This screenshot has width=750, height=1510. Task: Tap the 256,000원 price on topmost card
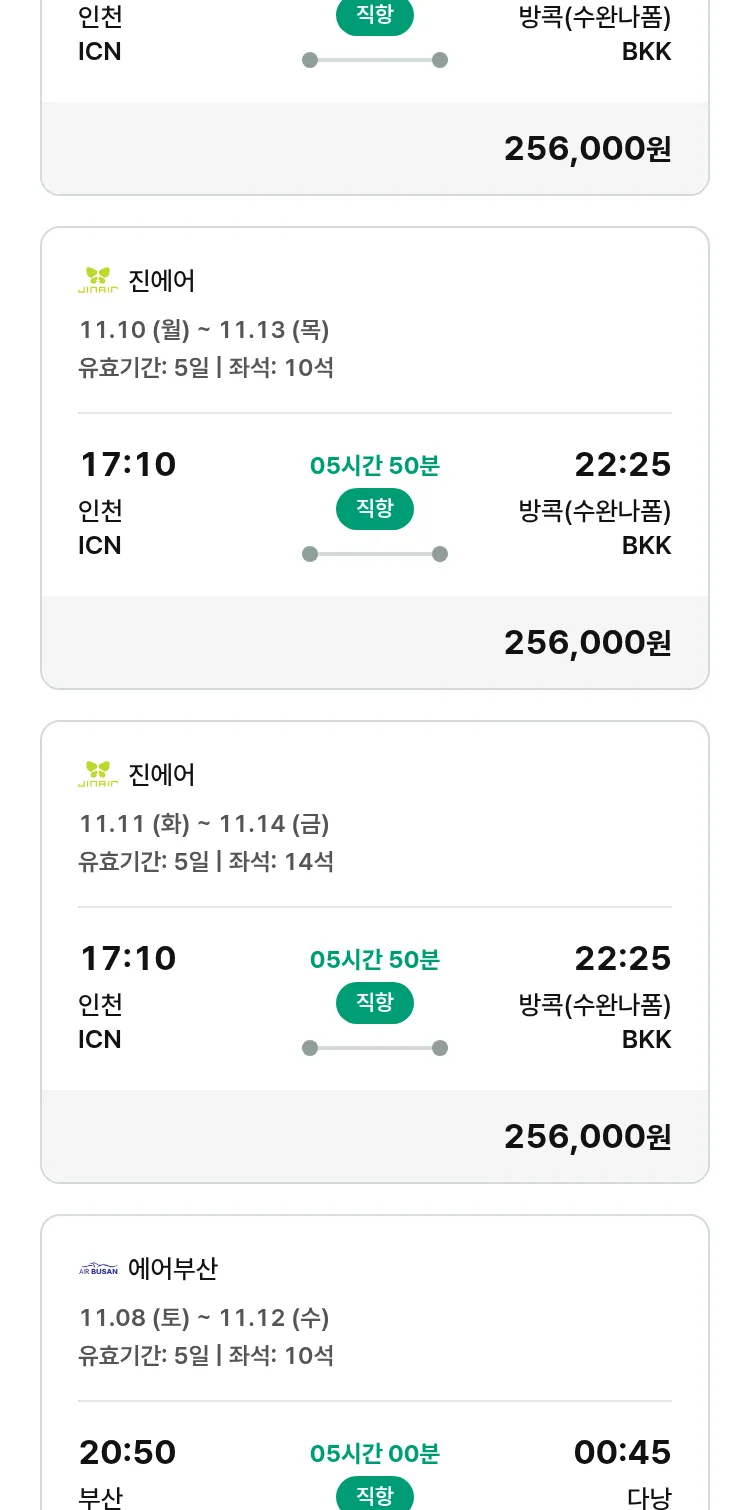tap(587, 148)
